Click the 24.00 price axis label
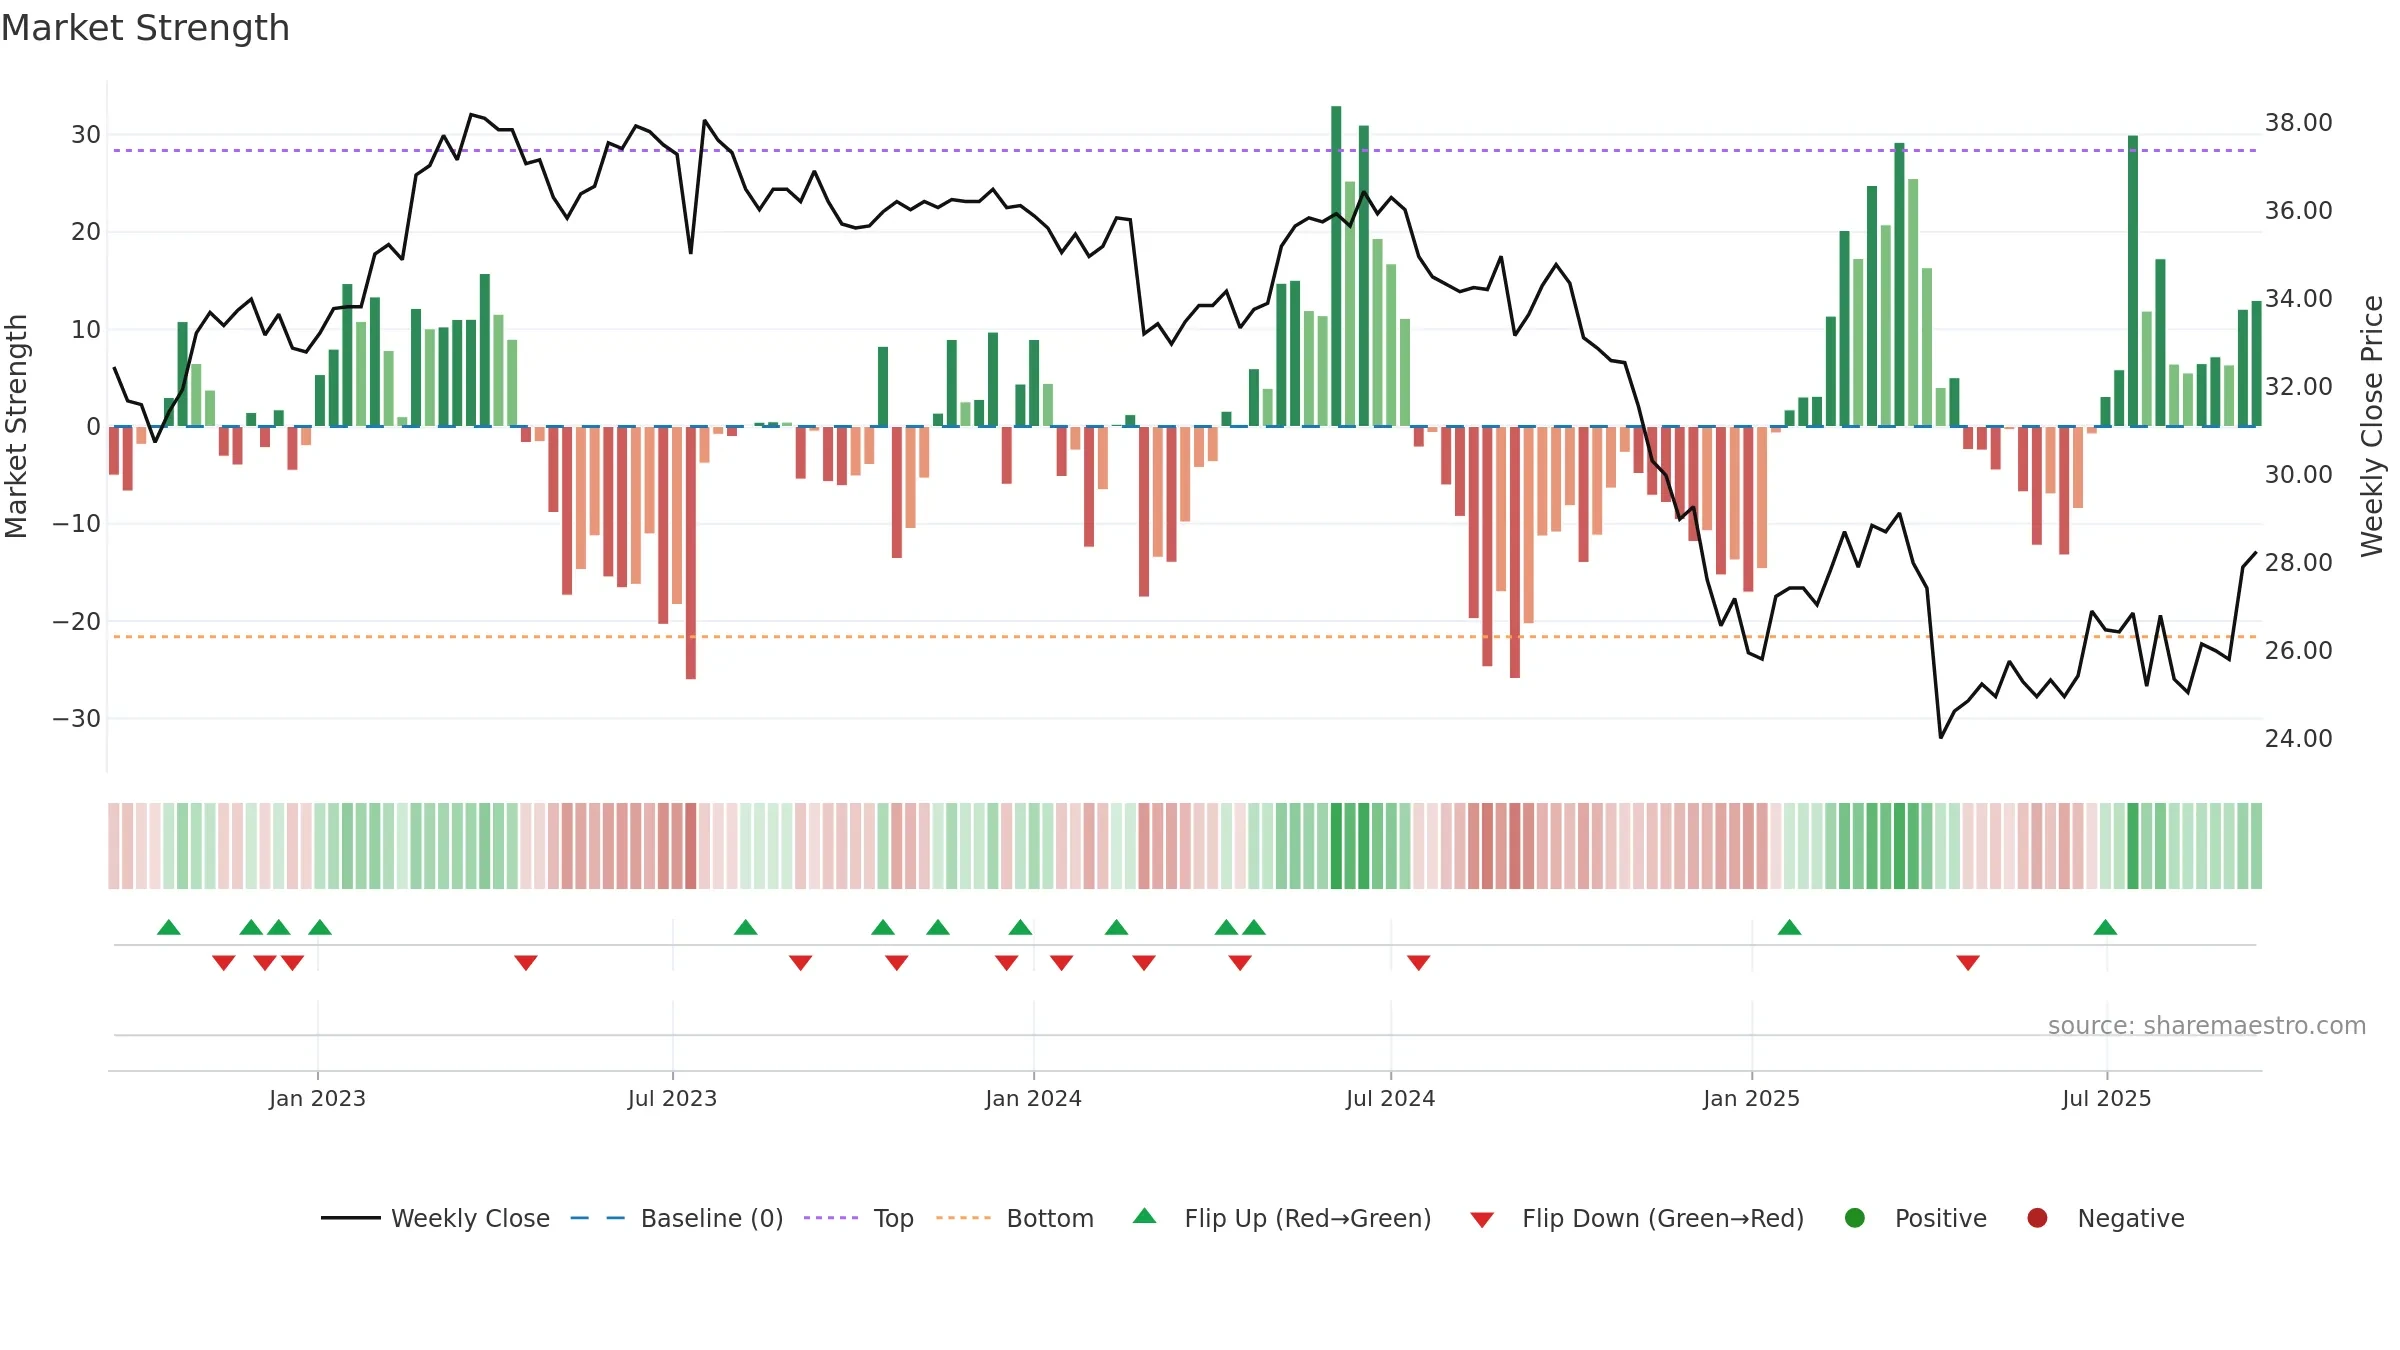Image resolution: width=2400 pixels, height=1350 pixels. pos(2298,738)
